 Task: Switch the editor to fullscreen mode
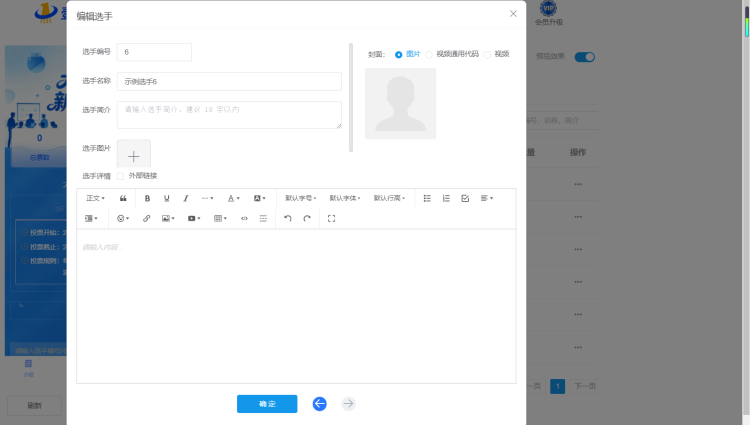tap(331, 218)
